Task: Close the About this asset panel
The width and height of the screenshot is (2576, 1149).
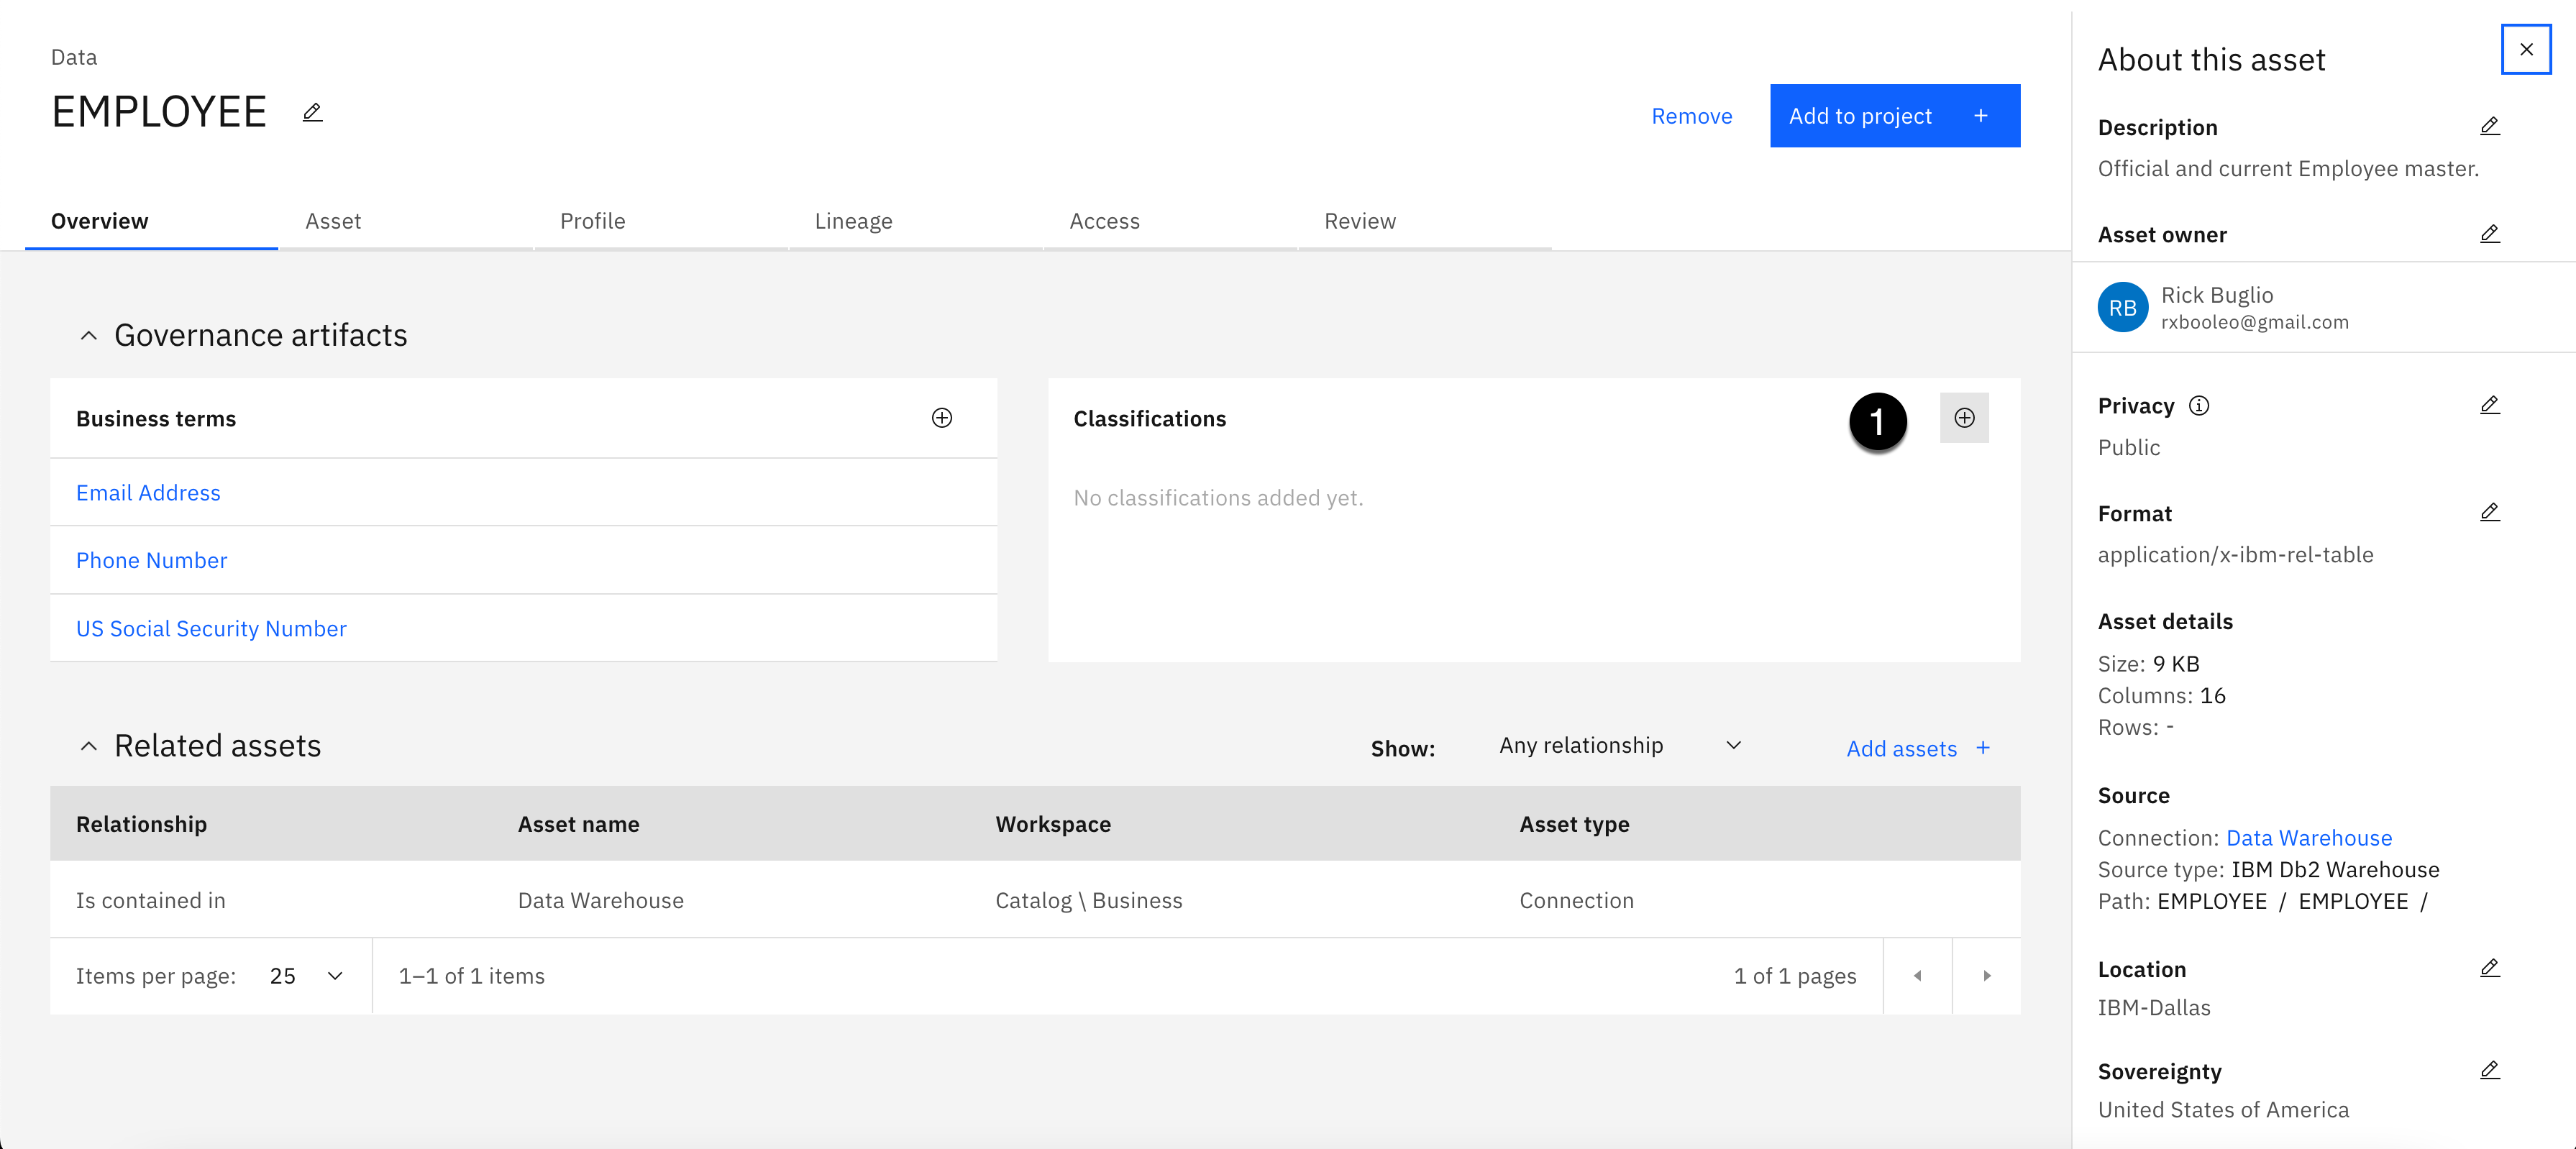Action: (x=2525, y=49)
